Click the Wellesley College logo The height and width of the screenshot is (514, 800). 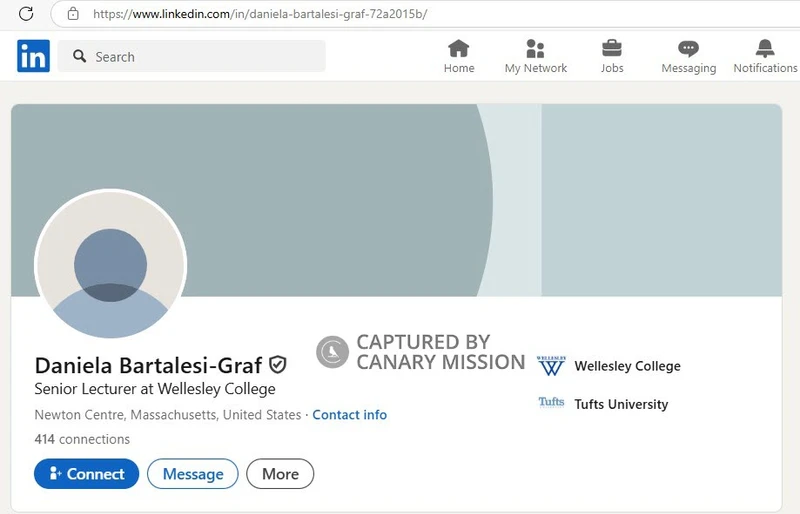coord(551,366)
